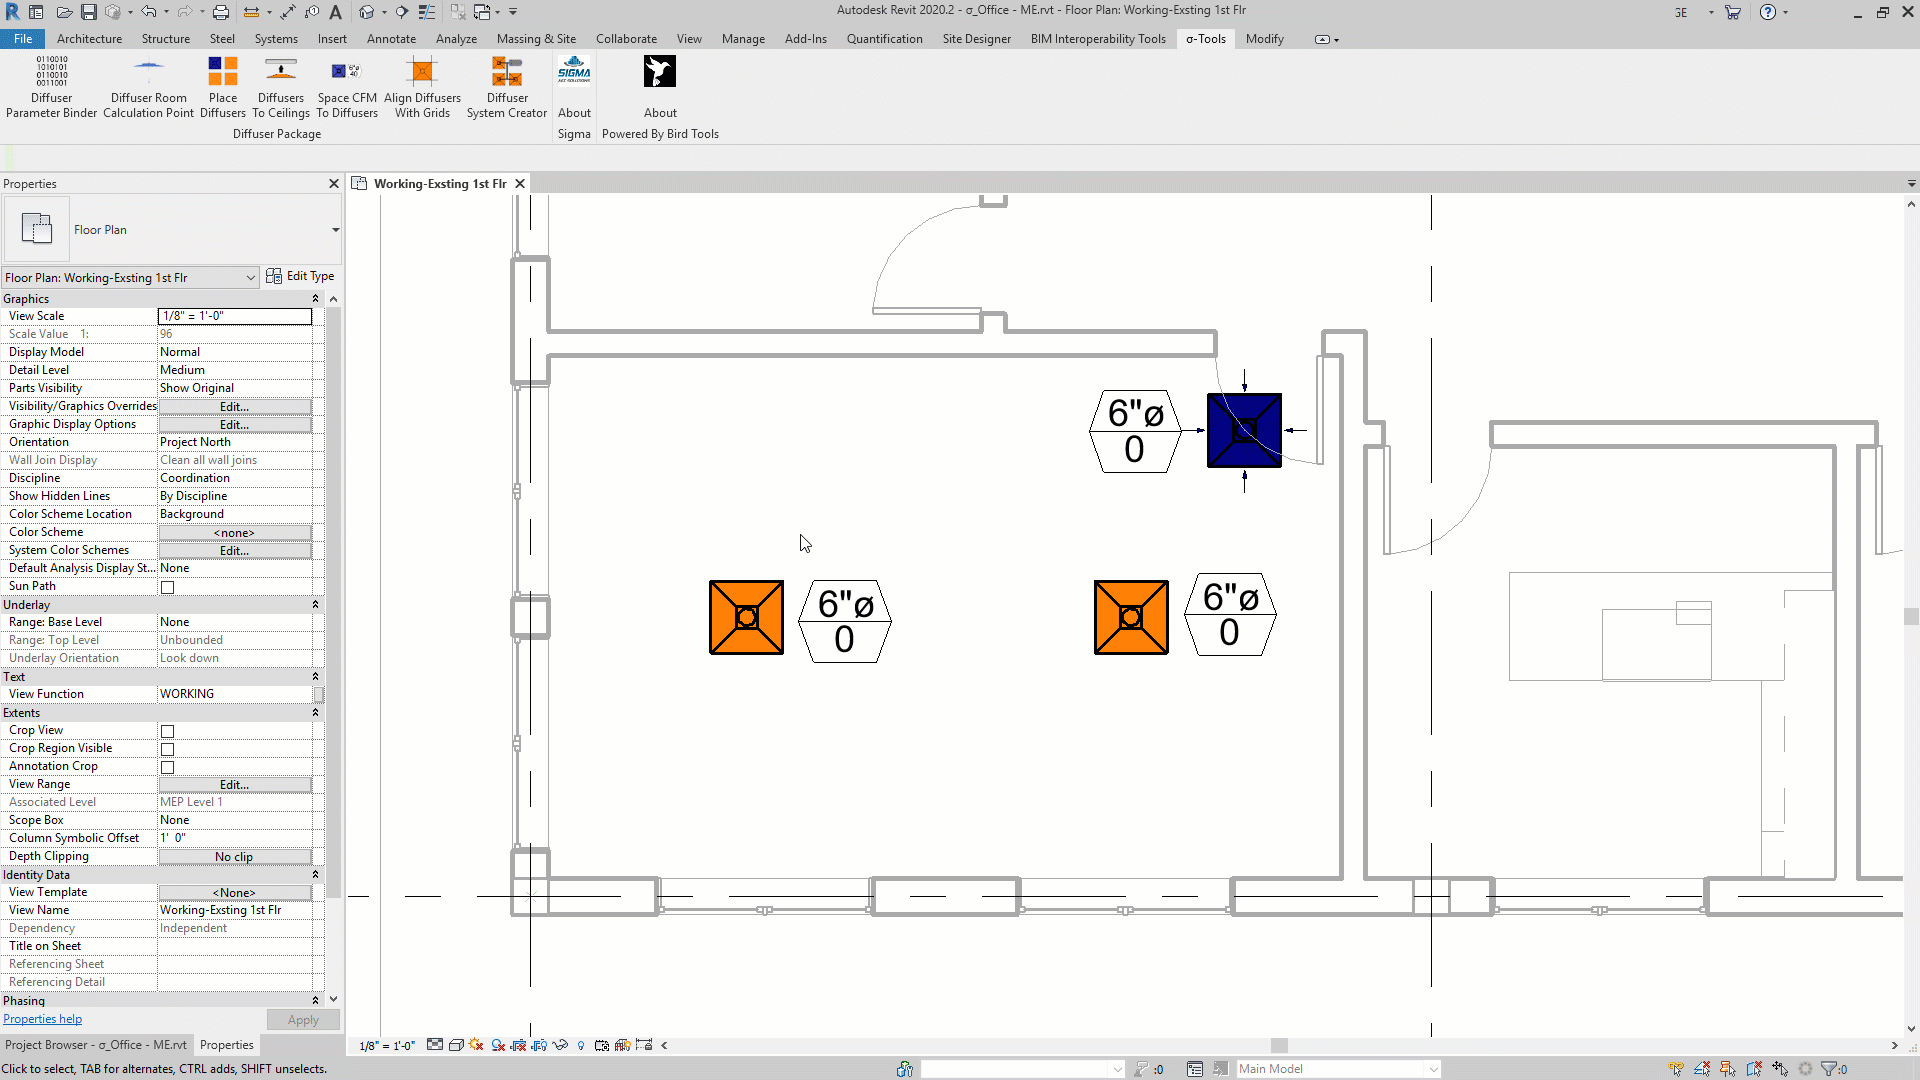The image size is (1920, 1080).
Task: Open the Annotate ribbon tab
Action: (391, 39)
